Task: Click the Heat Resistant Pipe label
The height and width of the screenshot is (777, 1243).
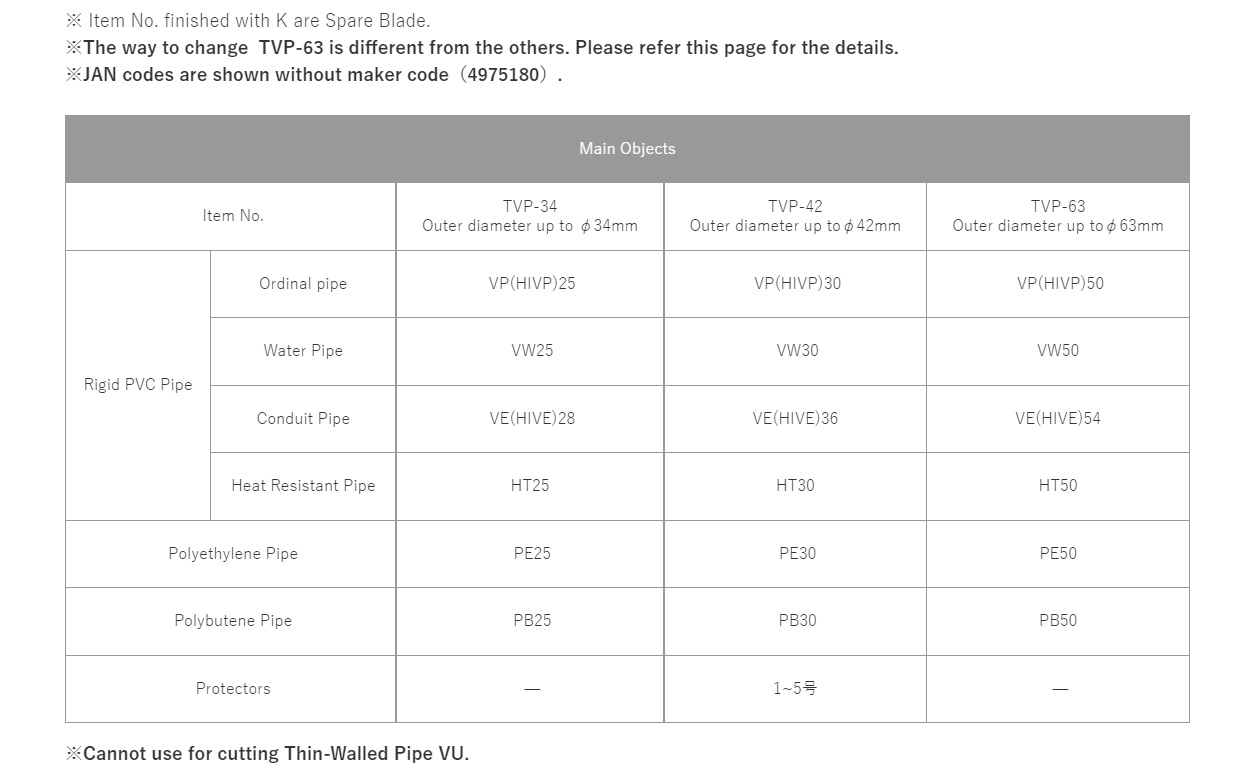Action: click(x=303, y=486)
